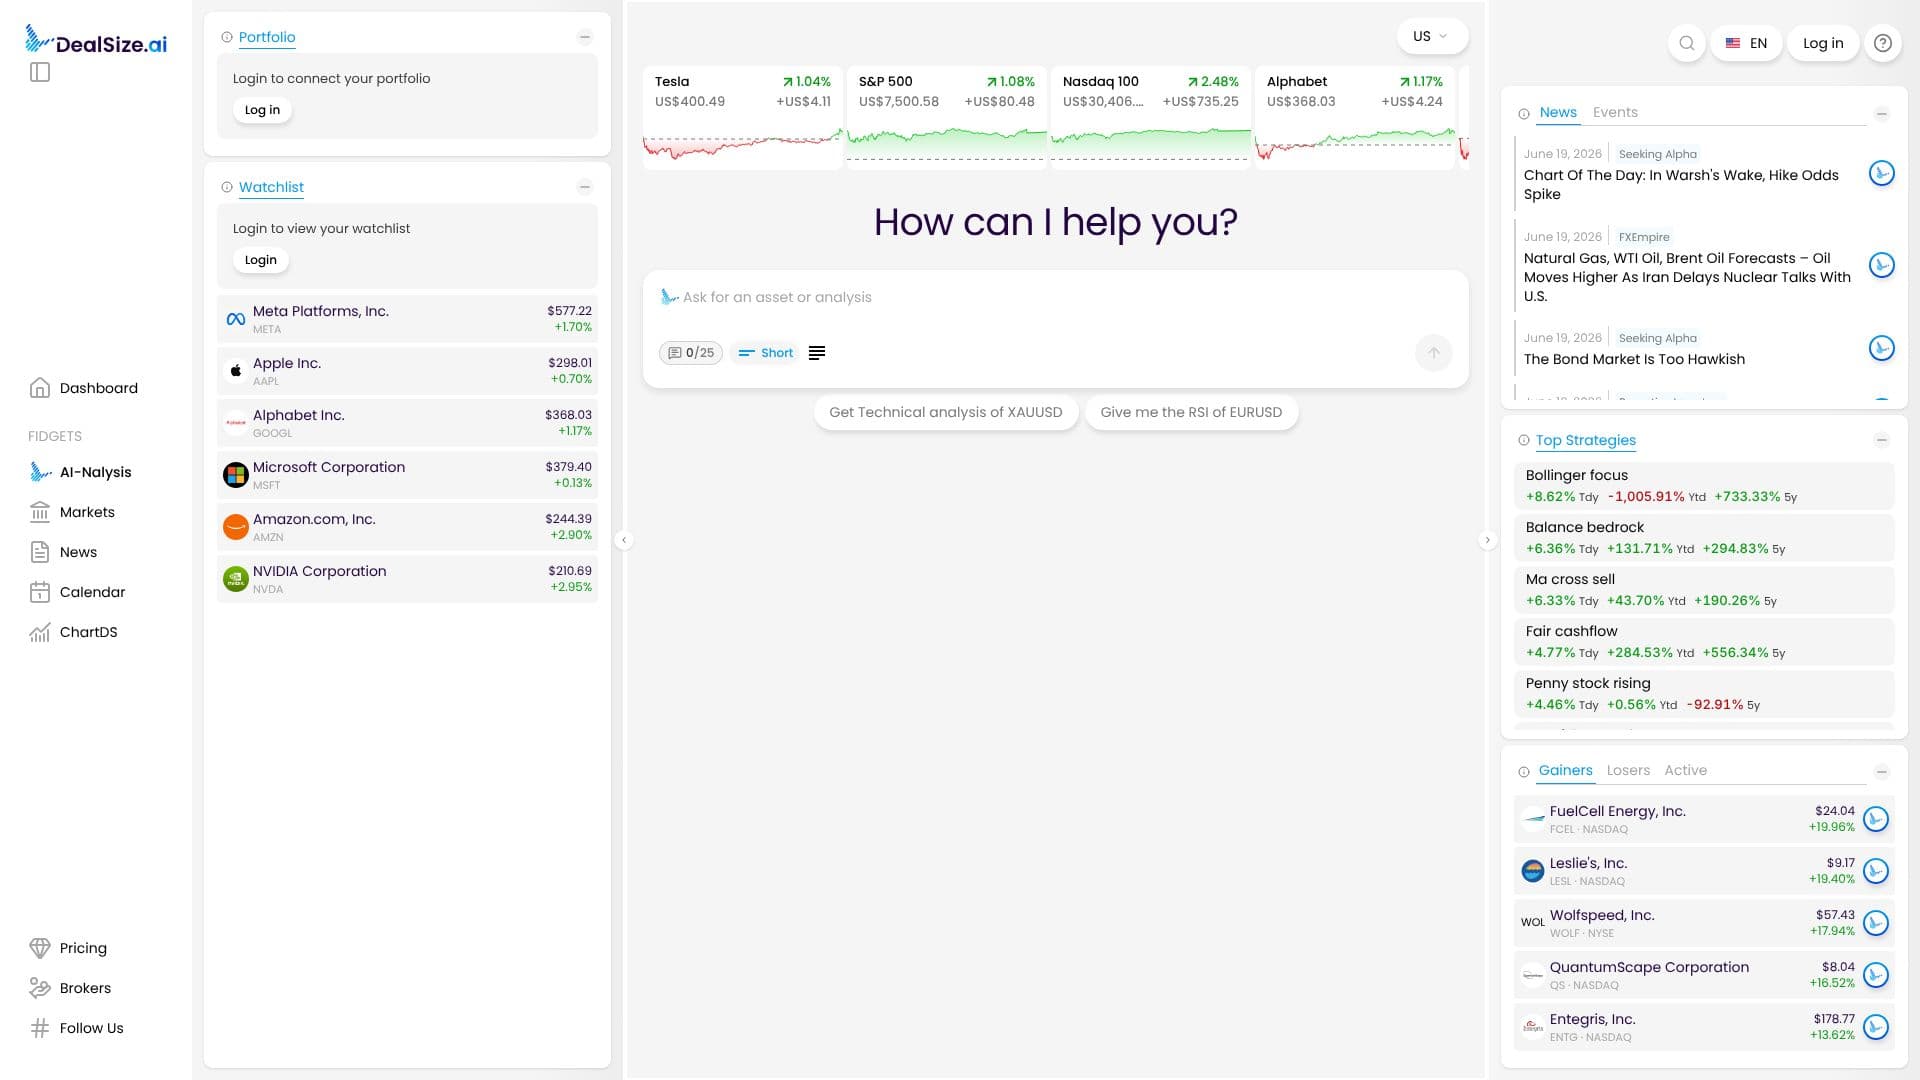Open AI analysis for The Bond Market news item
This screenshot has height=1080, width=1920.
1882,348
